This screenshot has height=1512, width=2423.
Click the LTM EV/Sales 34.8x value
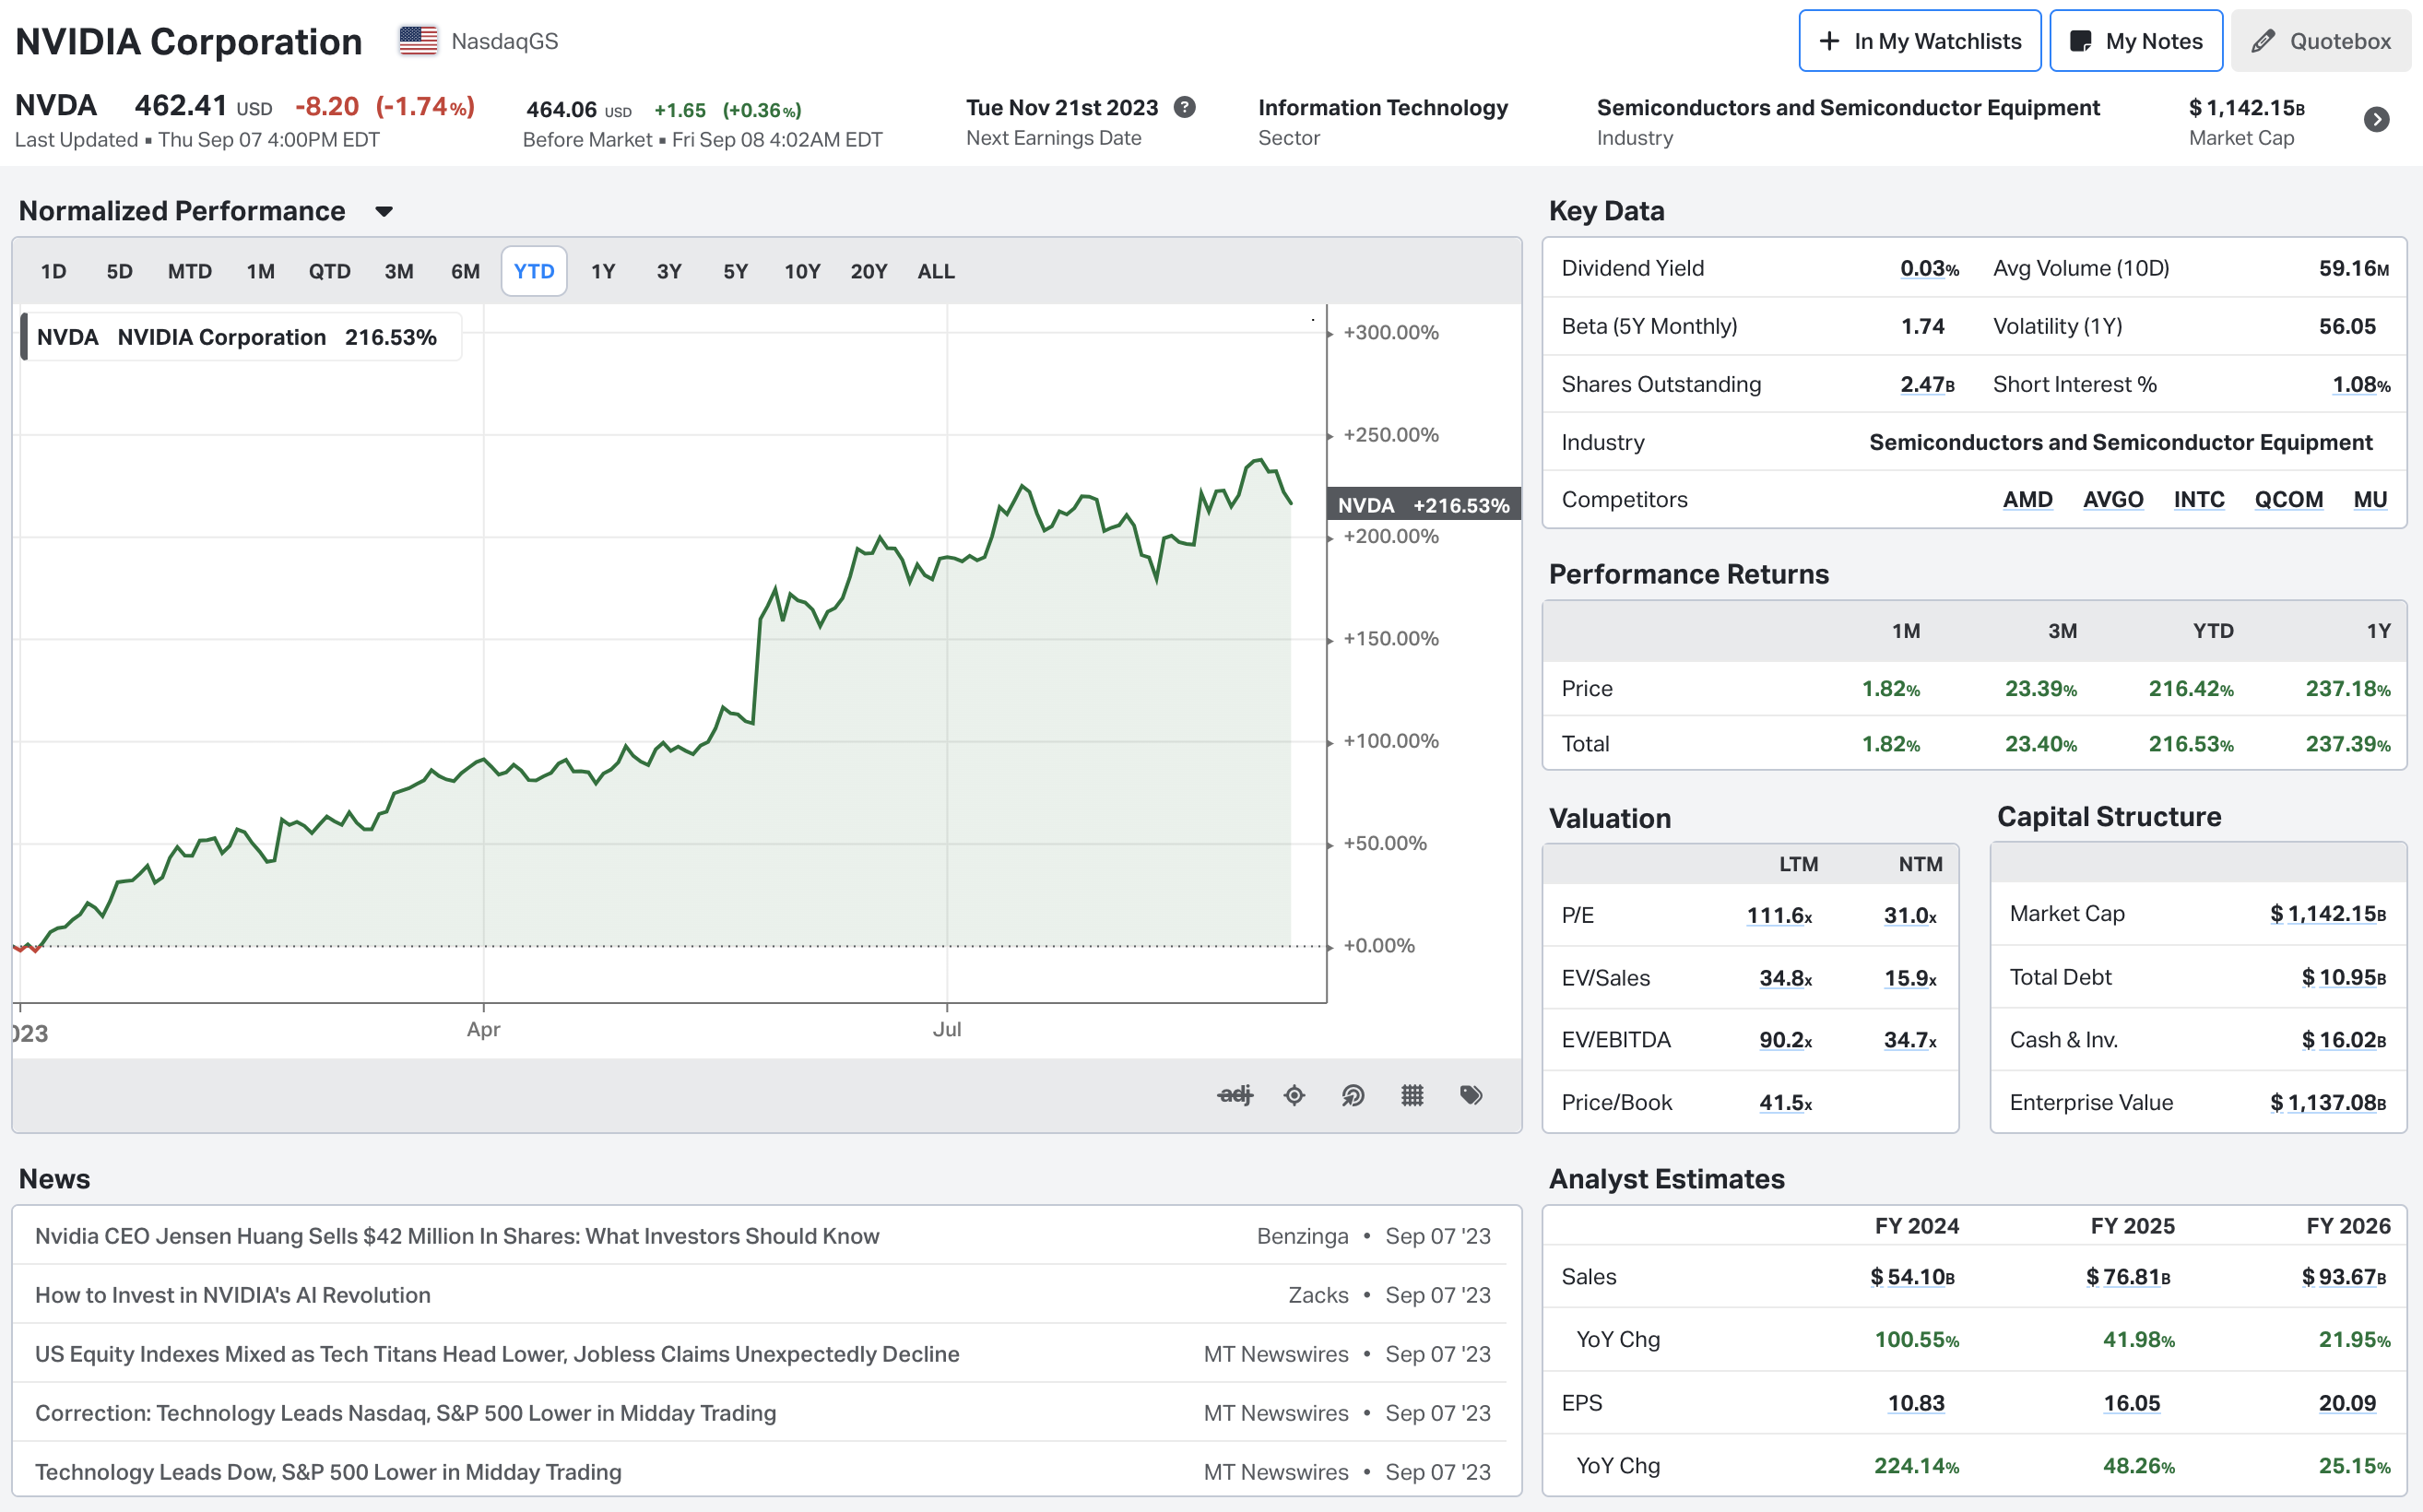[1785, 978]
